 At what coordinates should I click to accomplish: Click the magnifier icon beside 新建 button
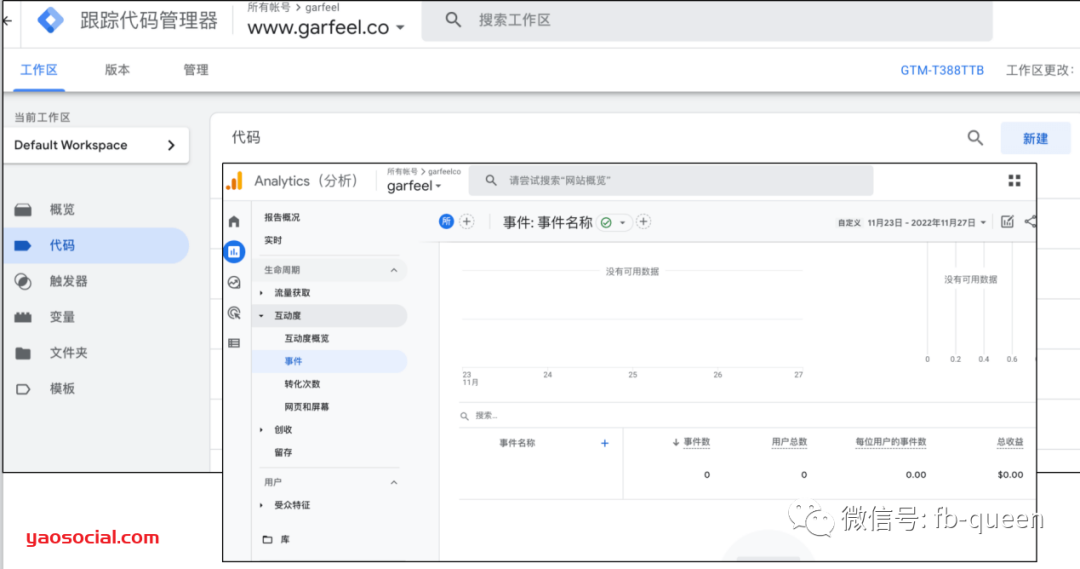pyautogui.click(x=975, y=138)
